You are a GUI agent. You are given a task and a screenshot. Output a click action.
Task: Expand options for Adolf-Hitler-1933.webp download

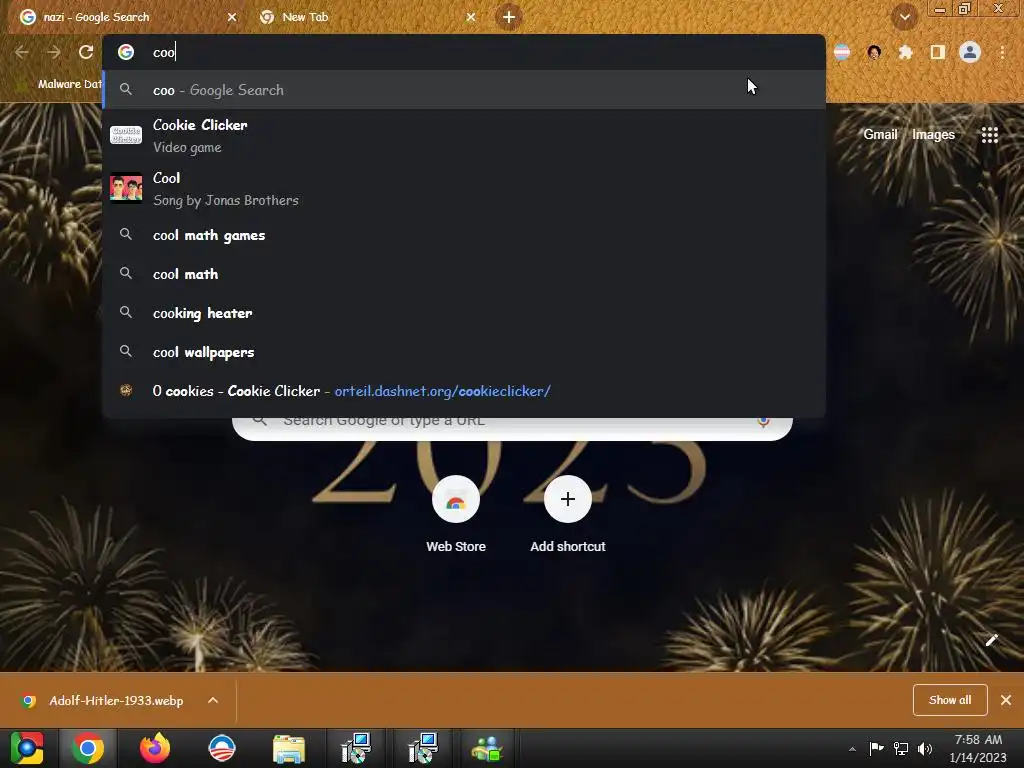213,700
